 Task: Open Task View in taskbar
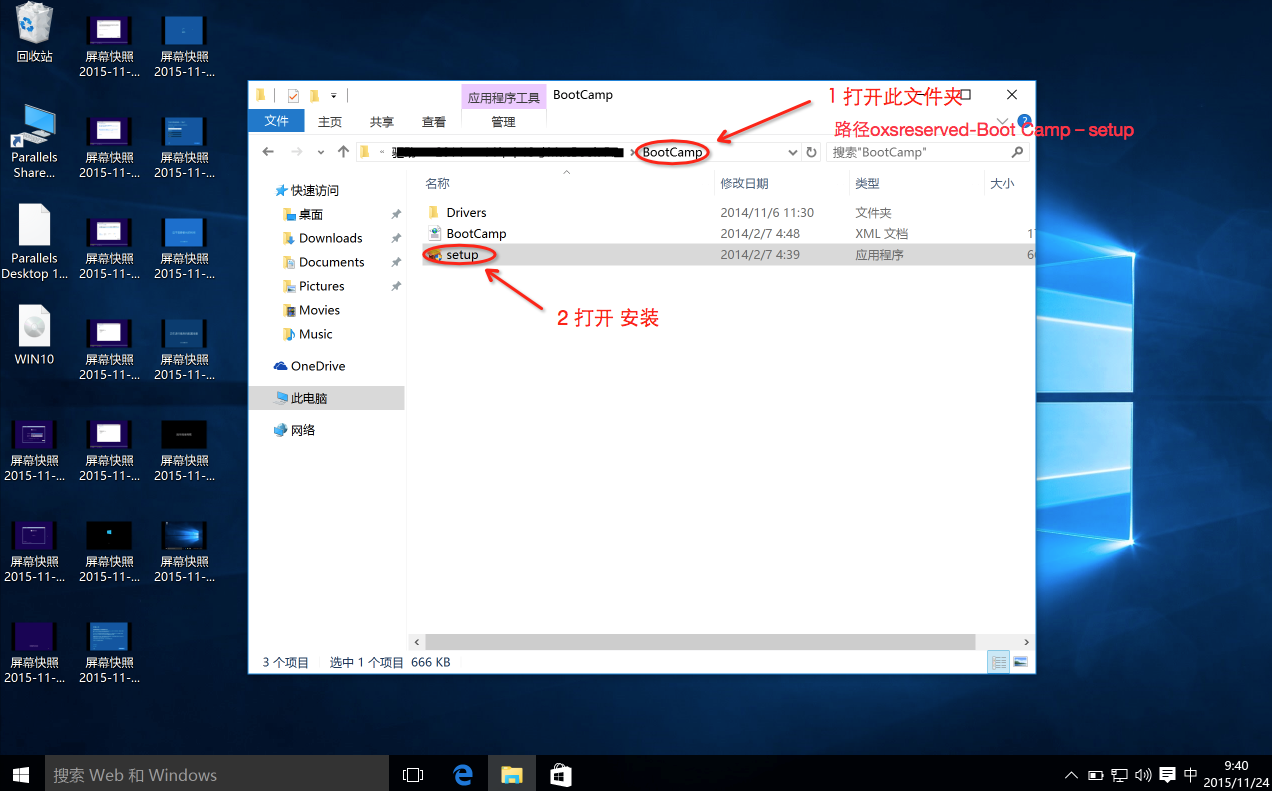pyautogui.click(x=412, y=774)
